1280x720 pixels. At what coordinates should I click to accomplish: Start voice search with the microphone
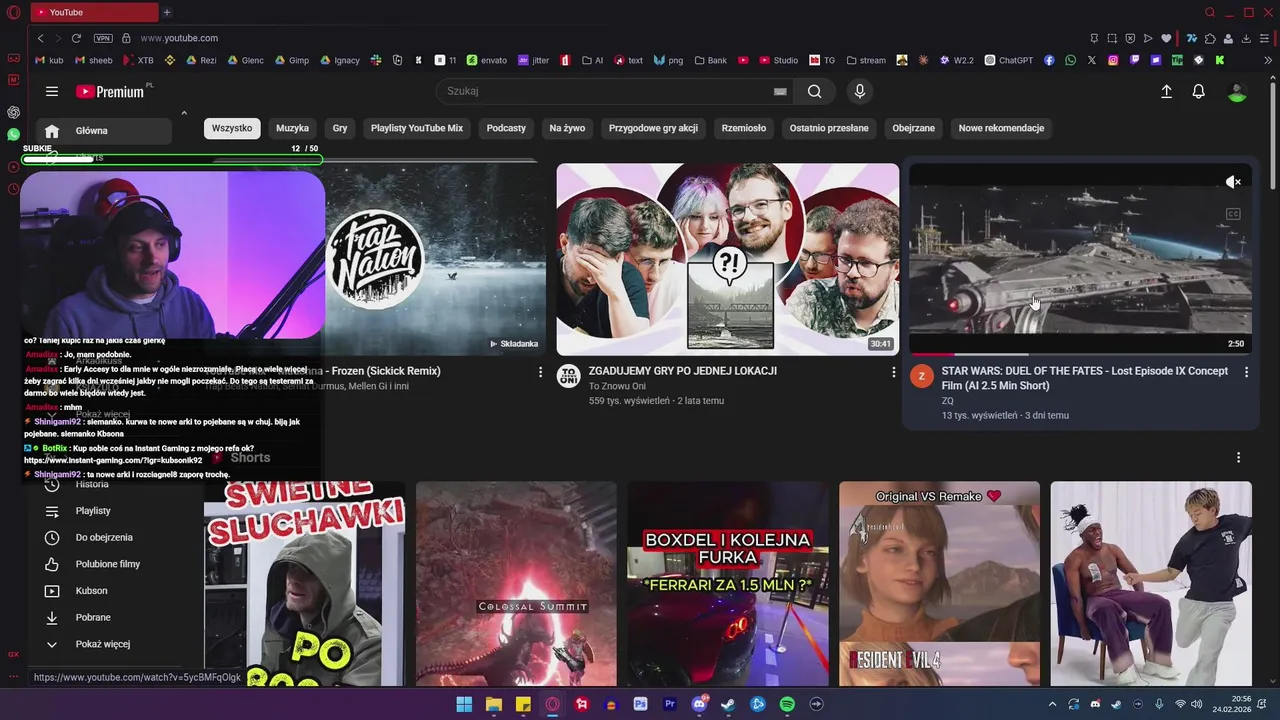859,91
